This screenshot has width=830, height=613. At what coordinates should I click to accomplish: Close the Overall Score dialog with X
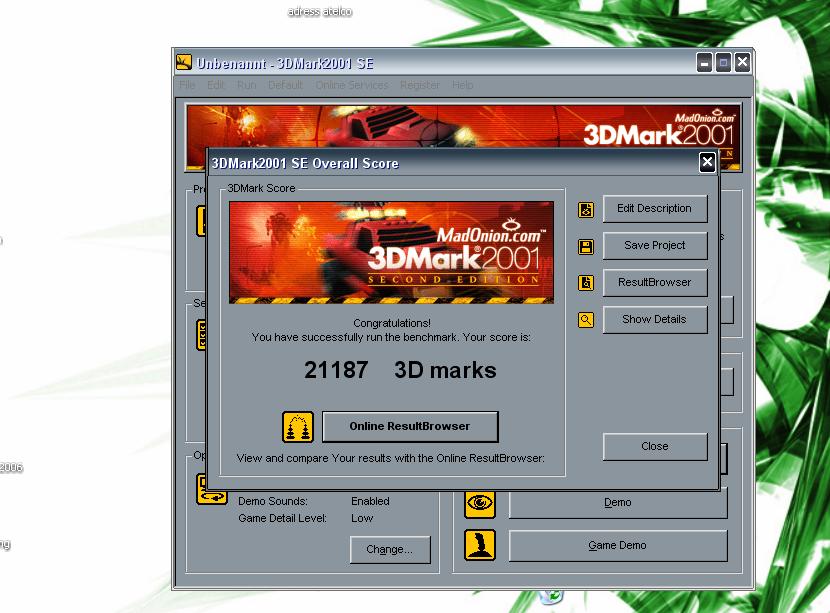707,163
